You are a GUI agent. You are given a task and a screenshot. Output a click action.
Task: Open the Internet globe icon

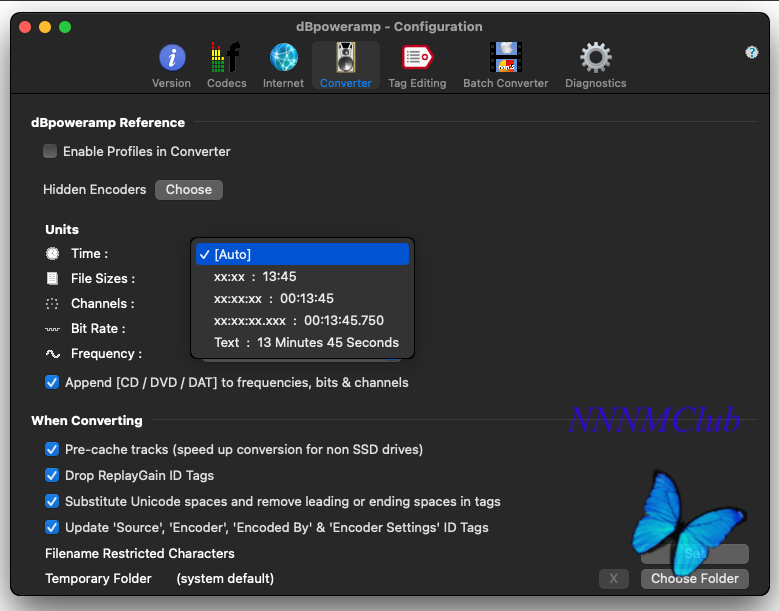284,57
